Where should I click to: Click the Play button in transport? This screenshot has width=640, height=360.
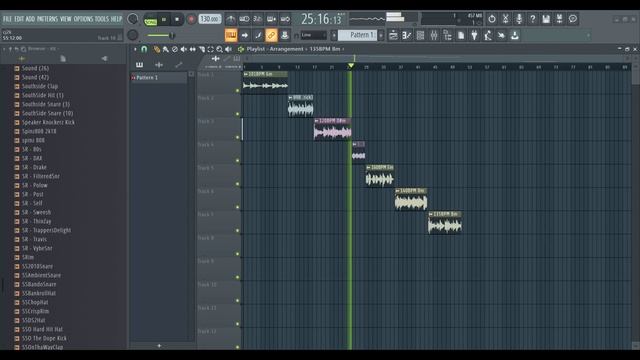(164, 19)
